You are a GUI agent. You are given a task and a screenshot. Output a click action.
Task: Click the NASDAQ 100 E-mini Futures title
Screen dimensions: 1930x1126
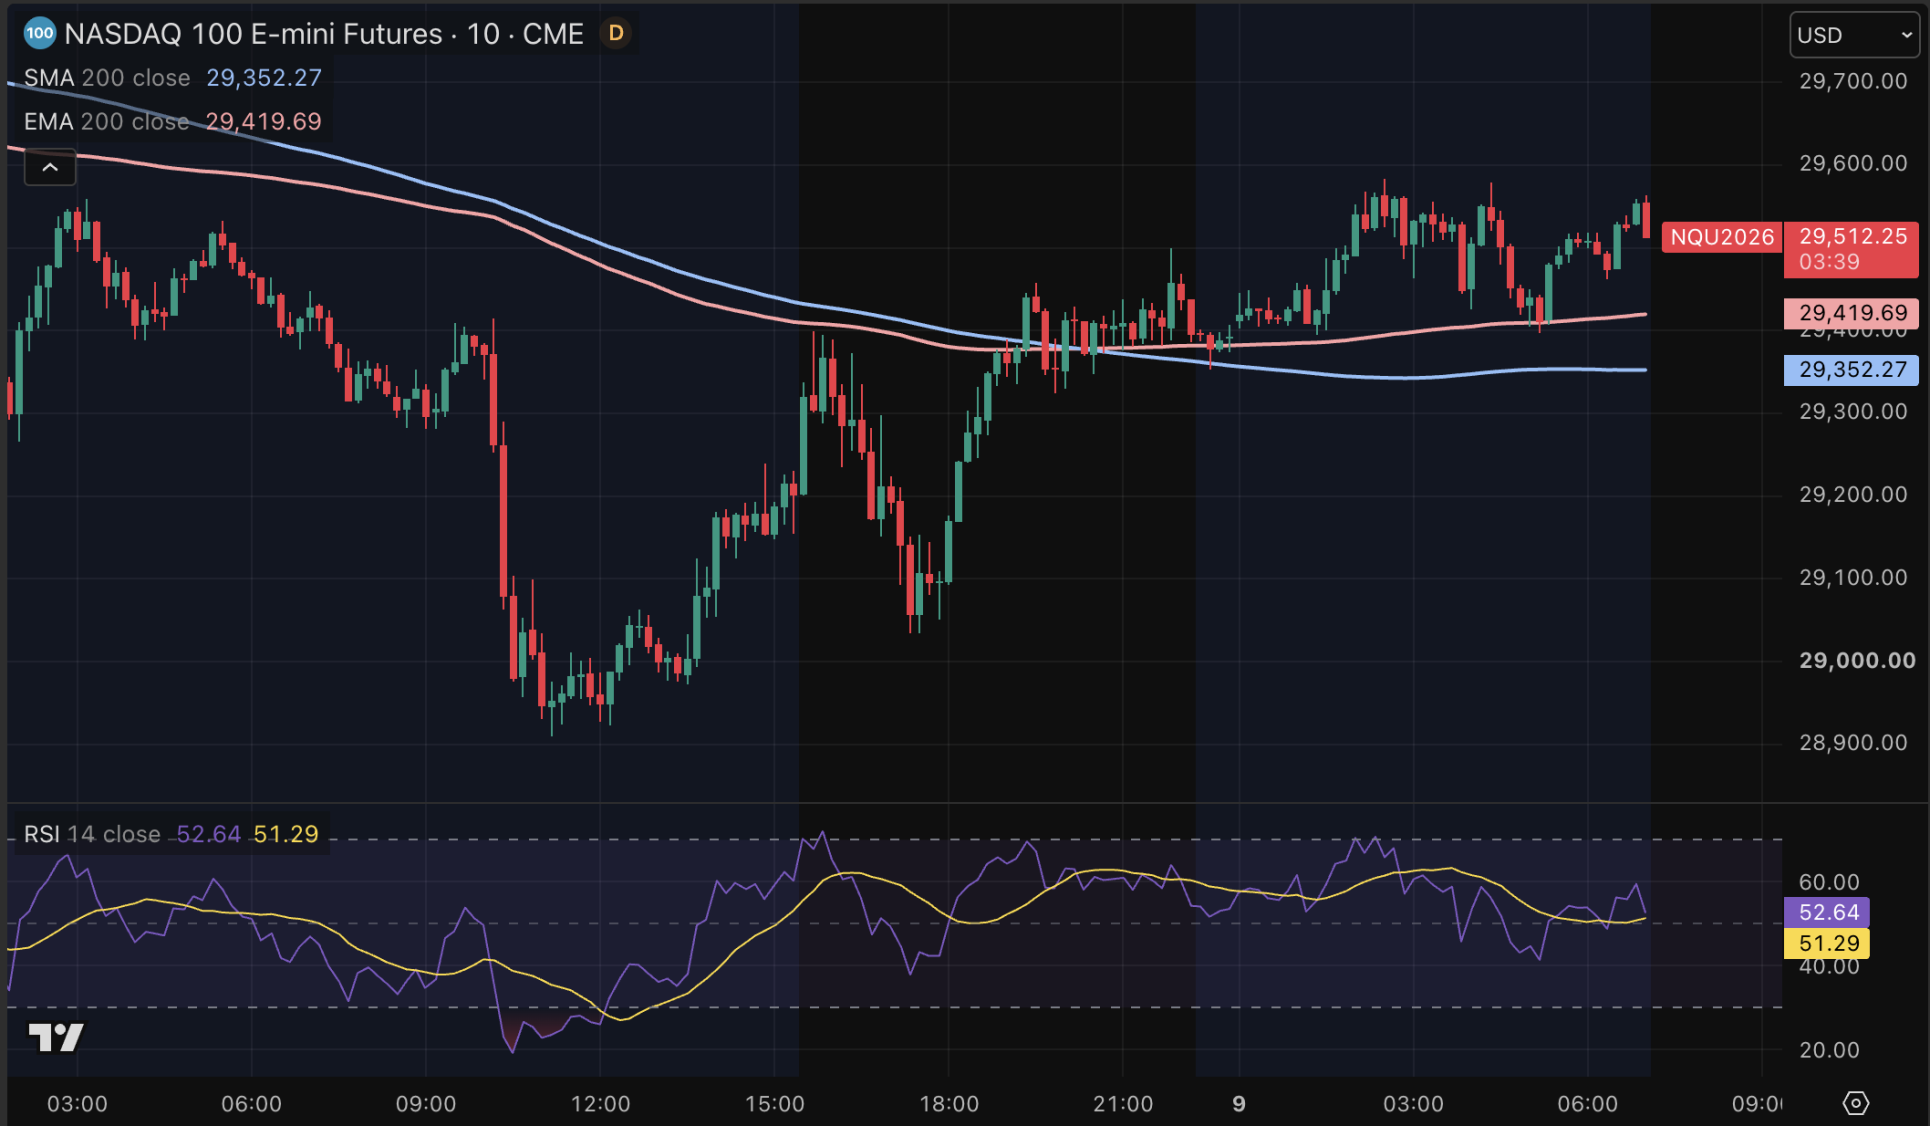tap(324, 34)
